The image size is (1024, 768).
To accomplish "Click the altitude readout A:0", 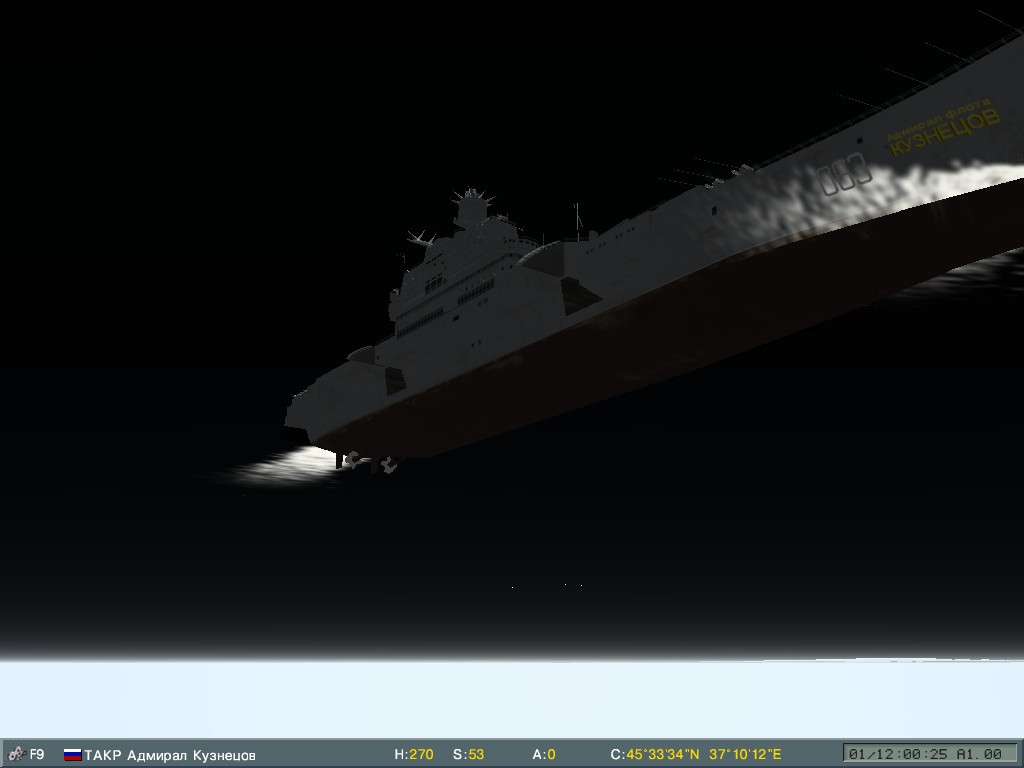I will [x=544, y=755].
